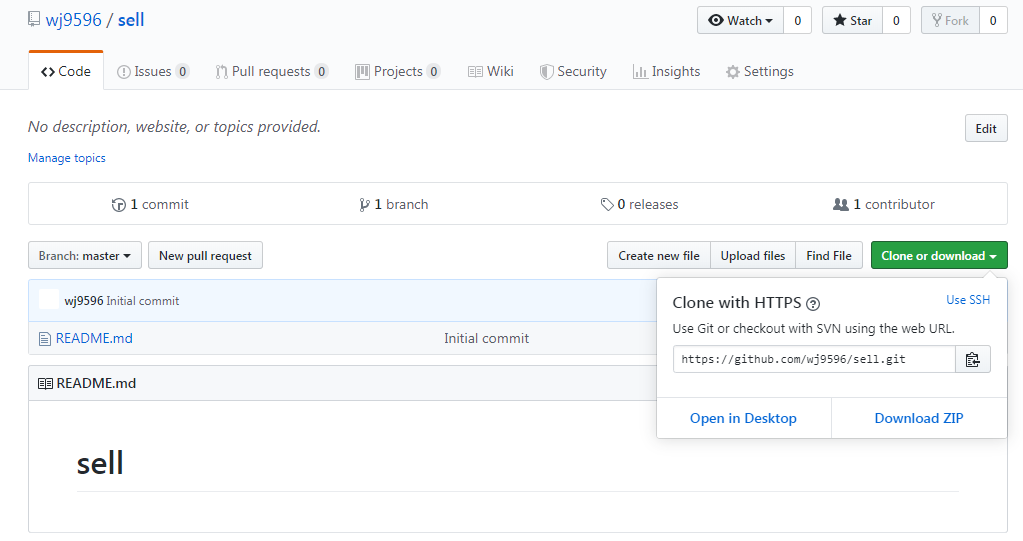Click the Create new file button
The image size is (1023, 541).
[659, 256]
